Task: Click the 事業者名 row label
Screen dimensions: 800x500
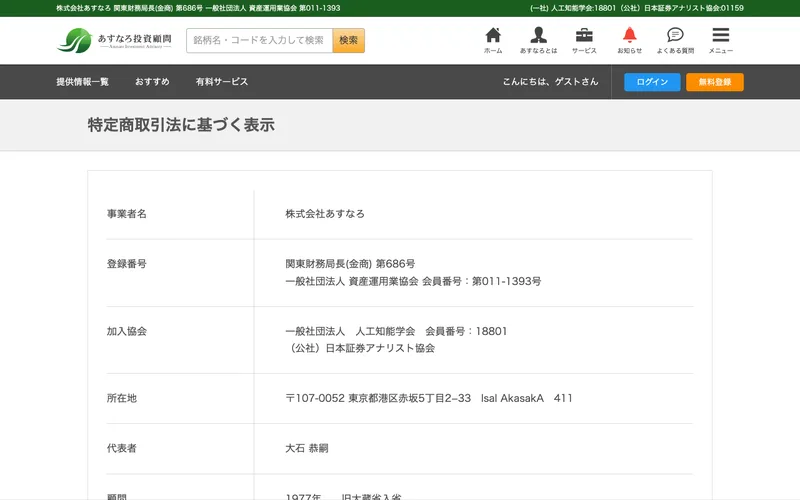Action: [x=127, y=214]
